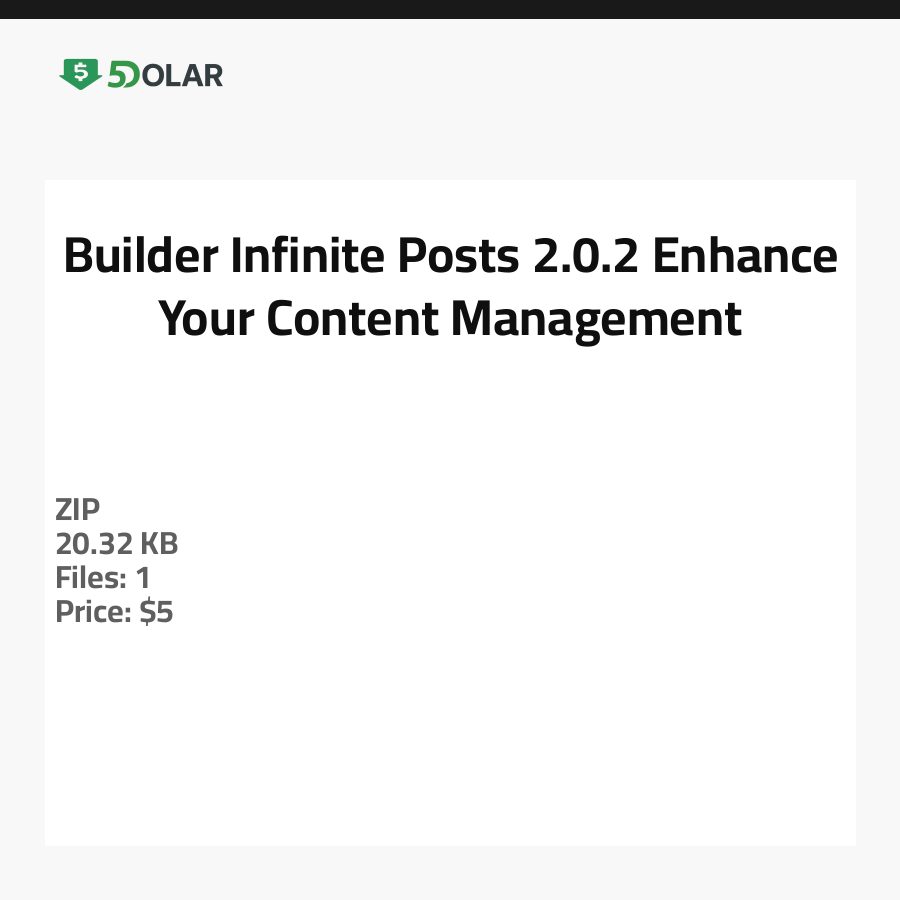Select the word "Content" in the heading
Image resolution: width=900 pixels, height=900 pixels.
coord(353,319)
